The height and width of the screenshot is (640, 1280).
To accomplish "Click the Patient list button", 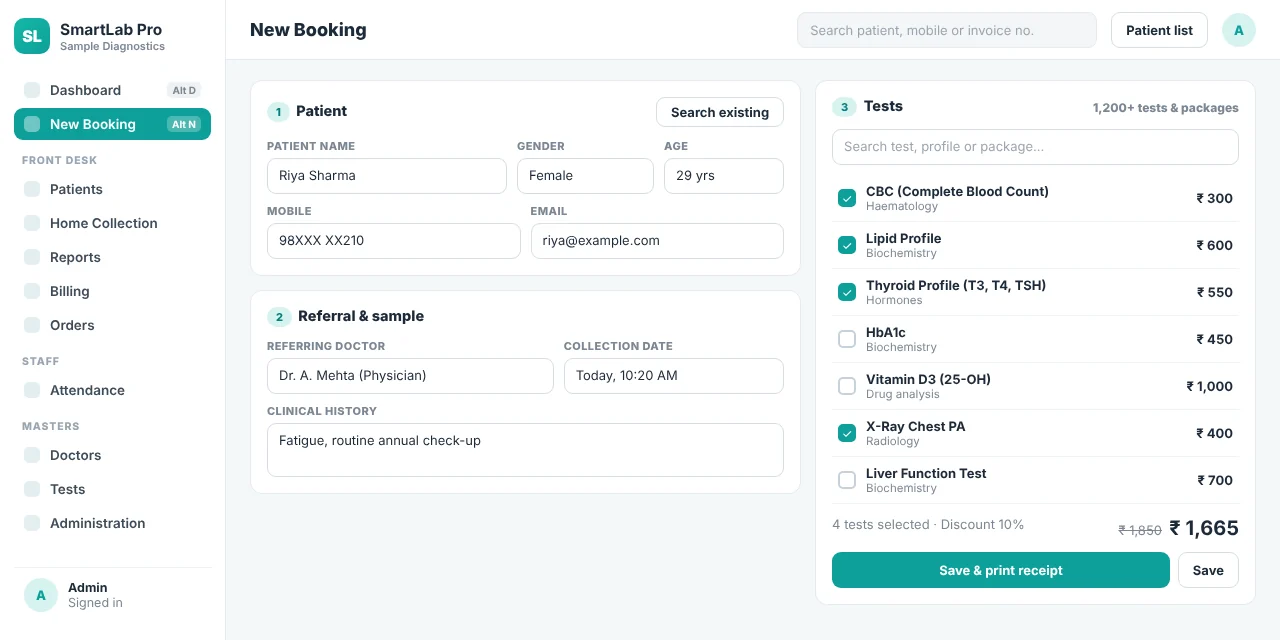I will coord(1159,30).
